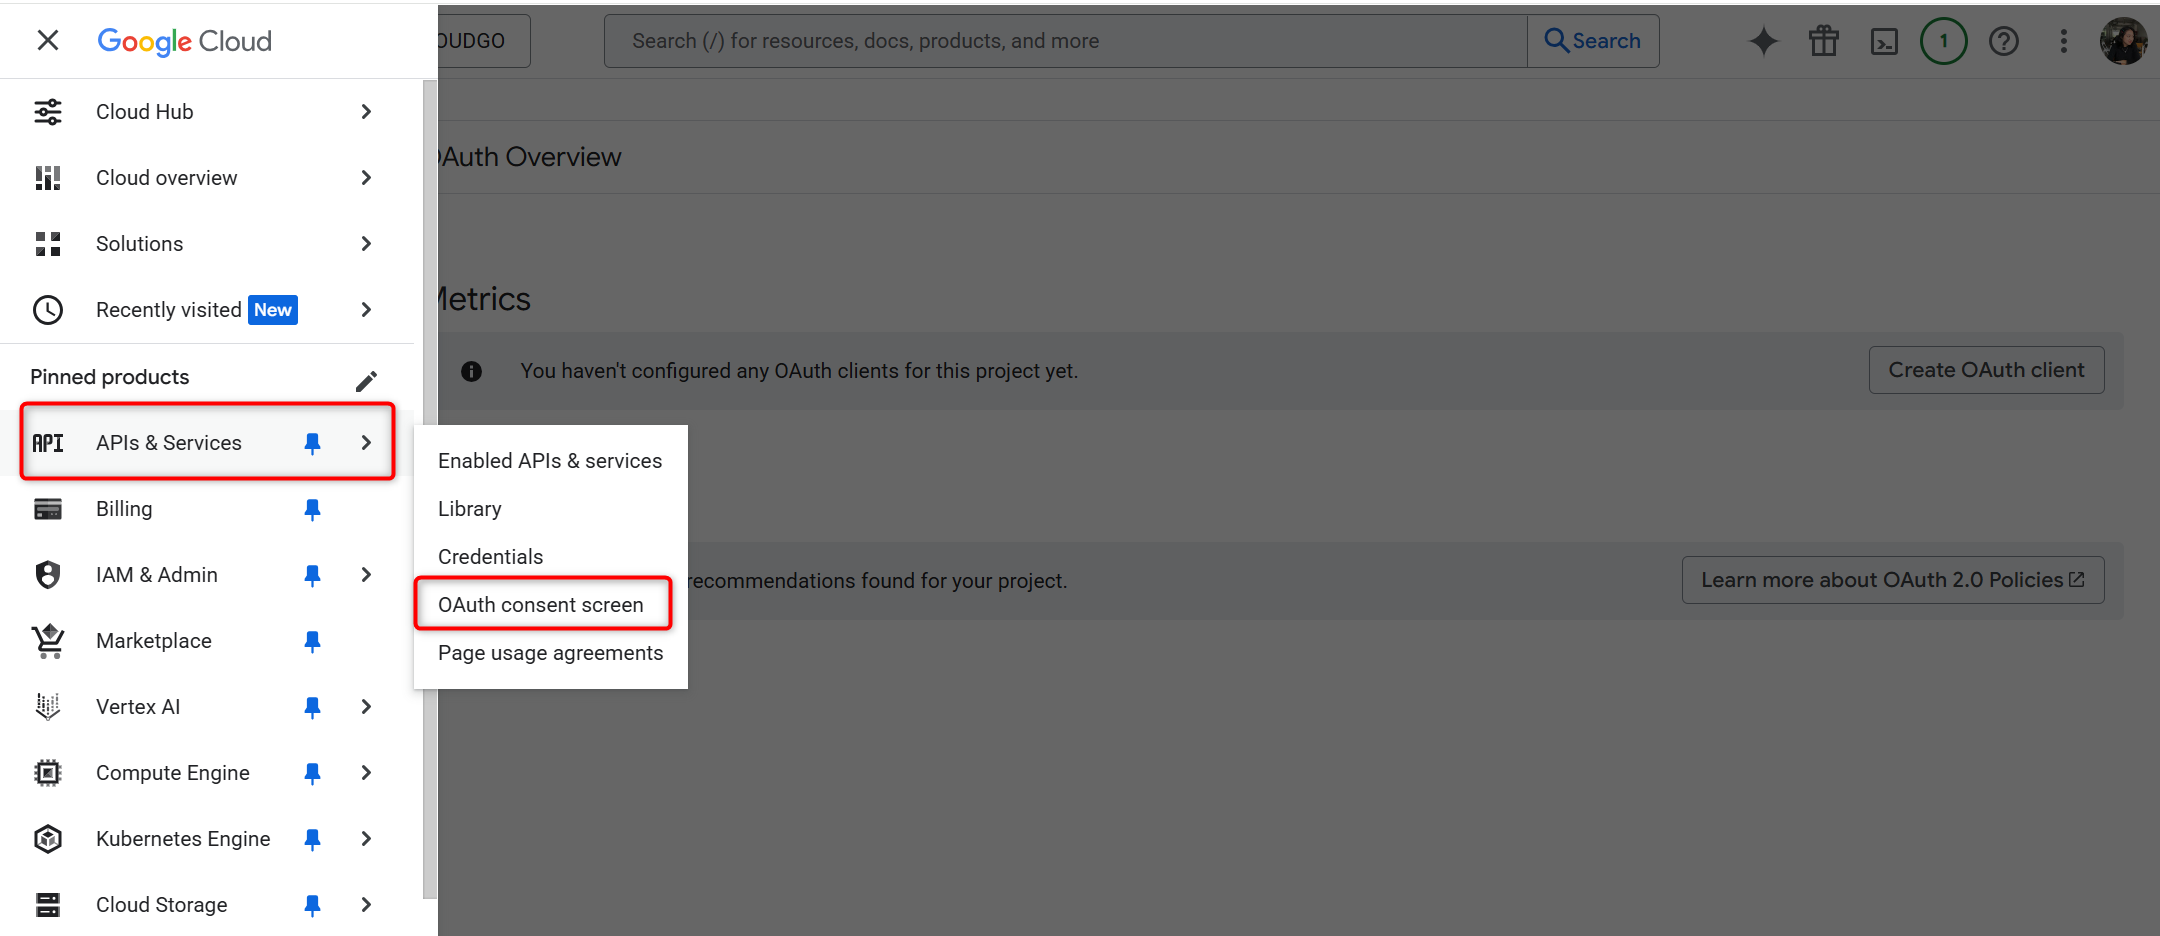
Task: Unpin Billing from pinned products
Action: click(312, 509)
